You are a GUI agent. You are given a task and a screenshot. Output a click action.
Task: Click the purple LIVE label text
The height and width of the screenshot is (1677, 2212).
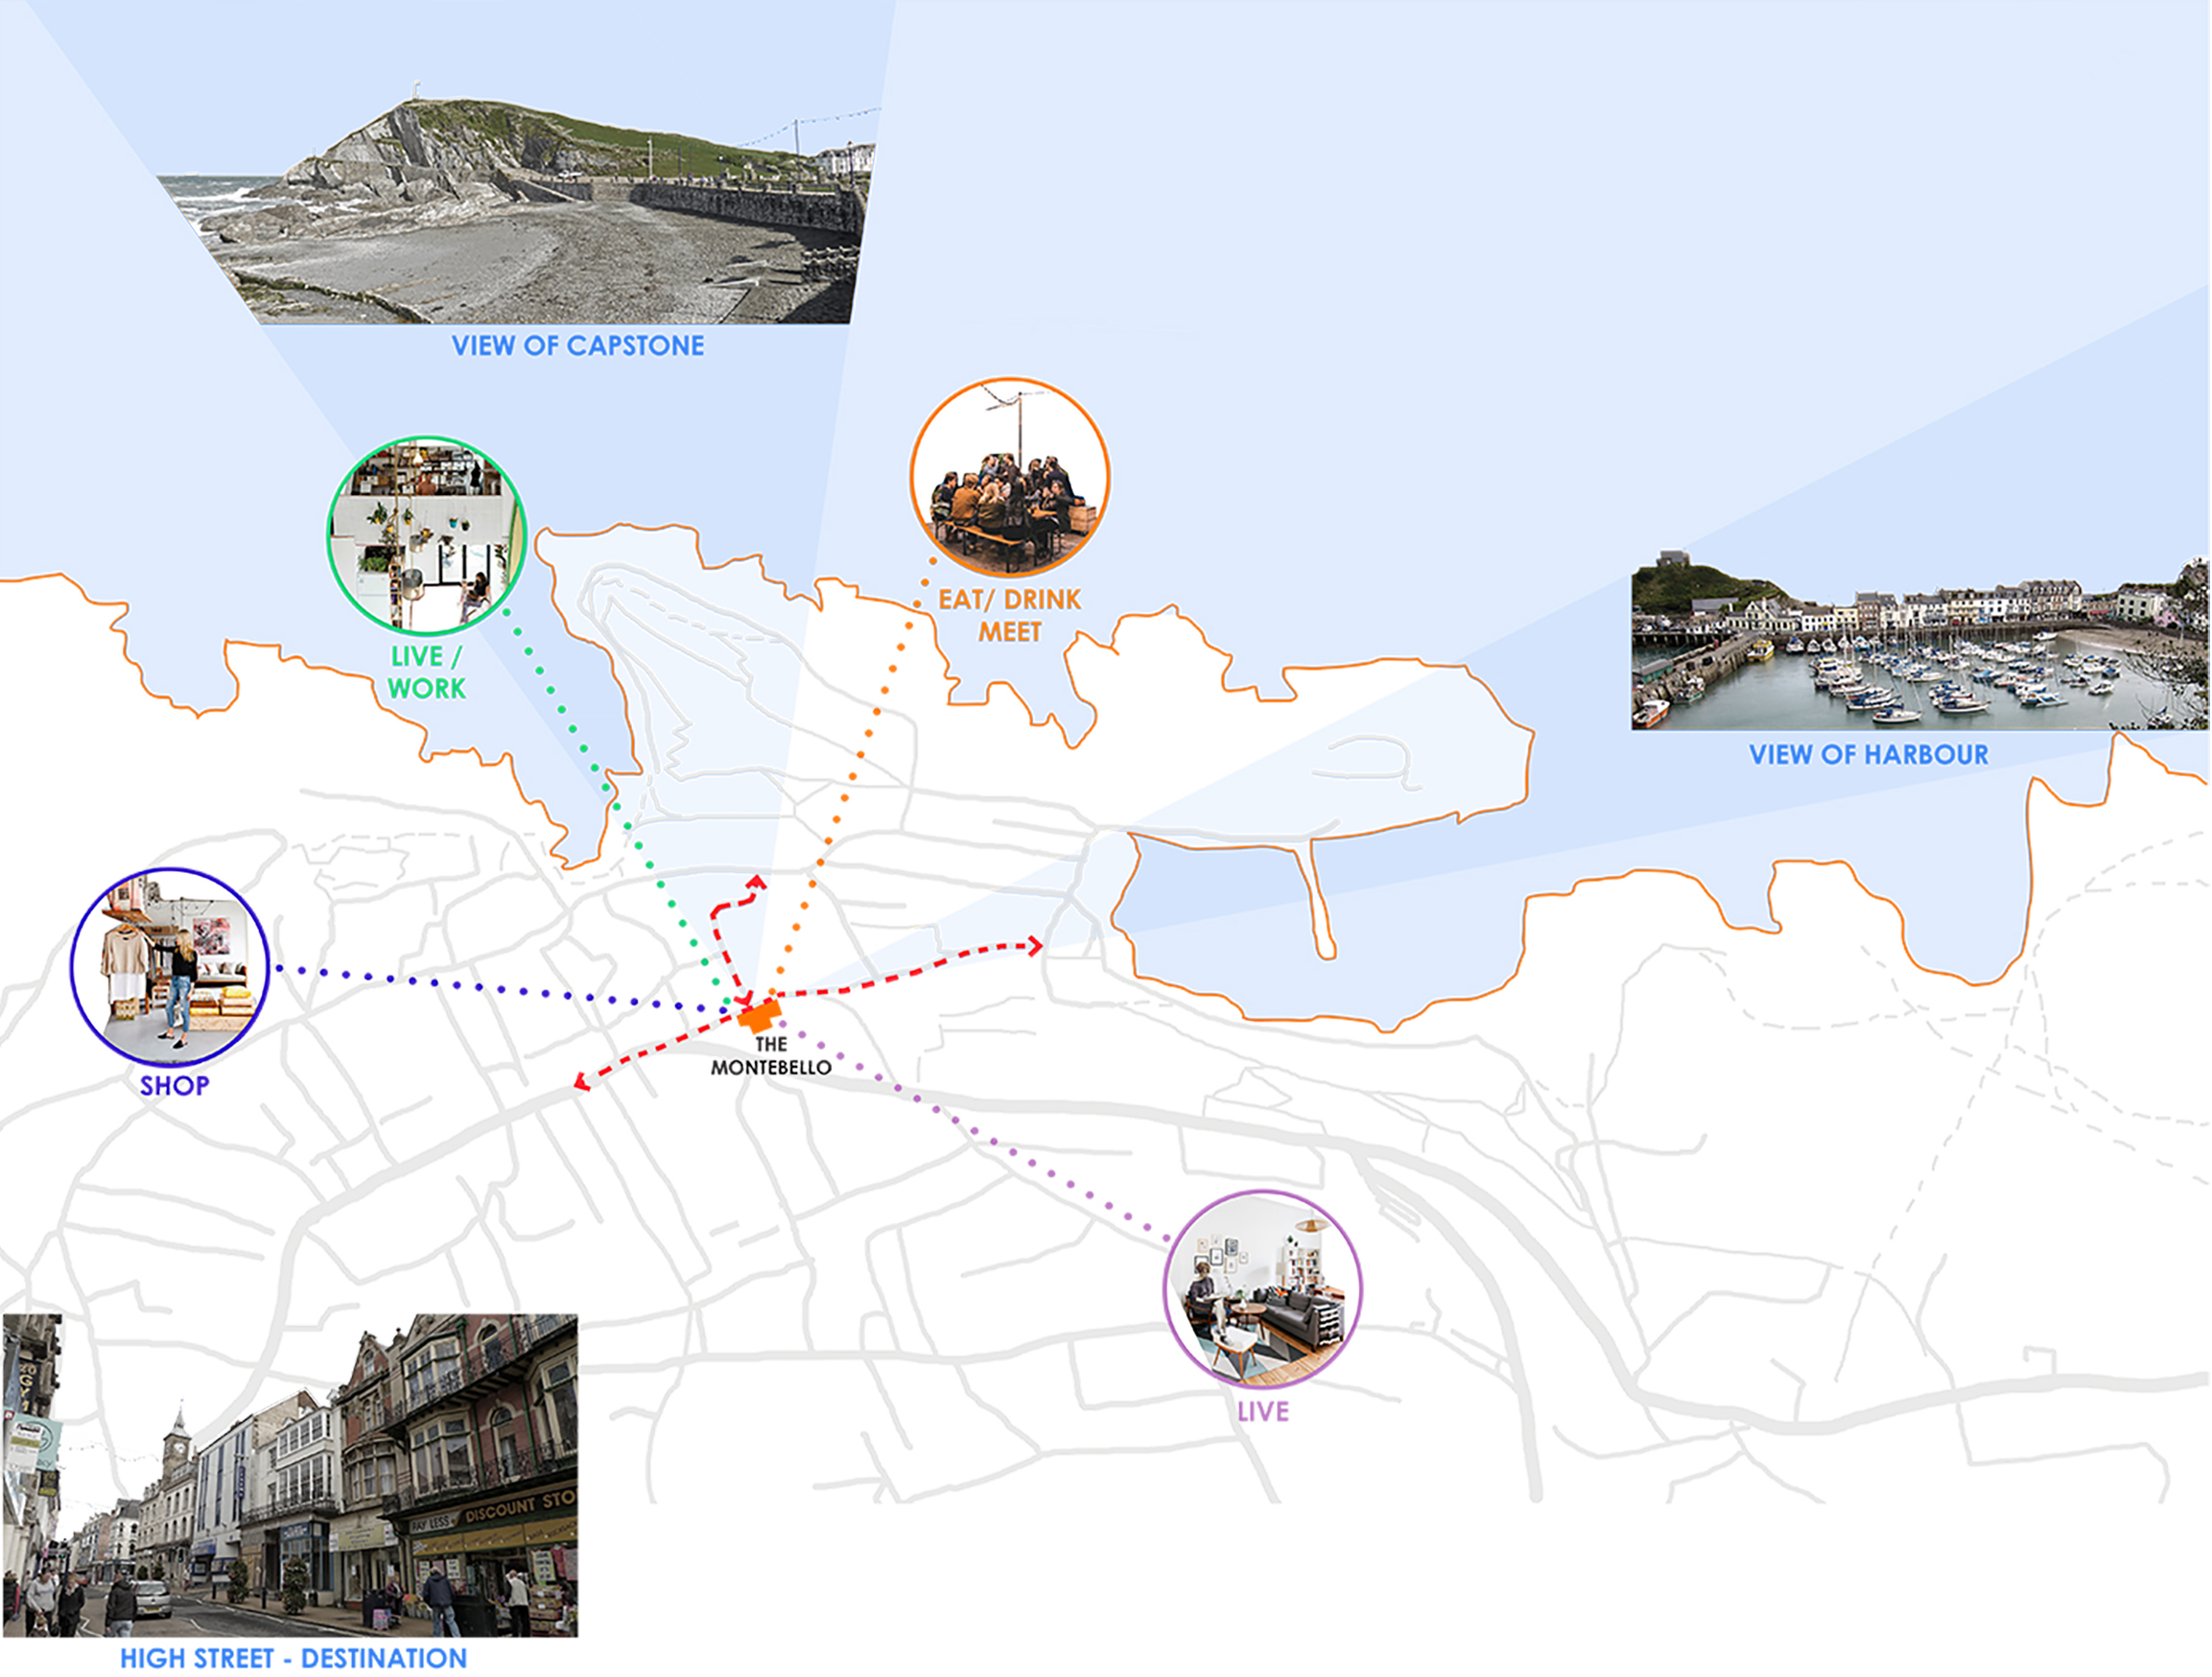(x=1262, y=1412)
